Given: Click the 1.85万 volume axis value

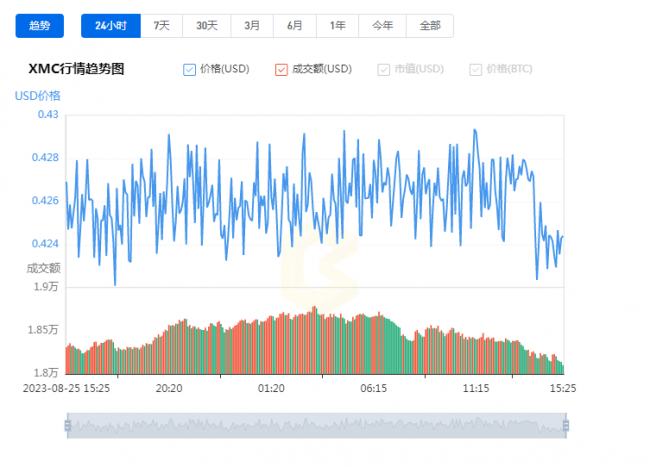Looking at the screenshot, I should (x=43, y=330).
